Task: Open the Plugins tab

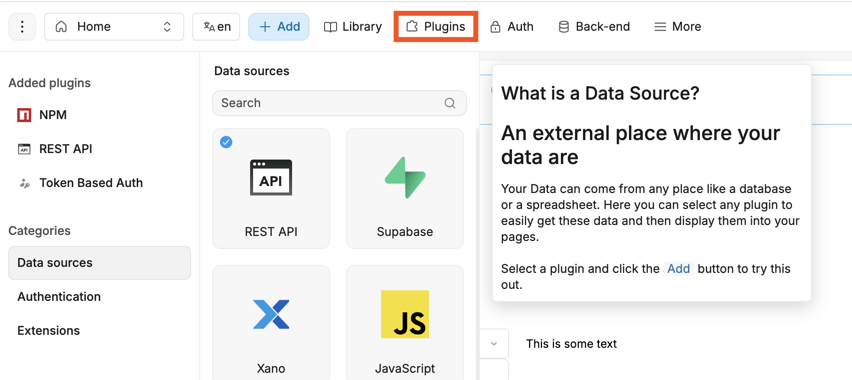Action: (x=436, y=27)
